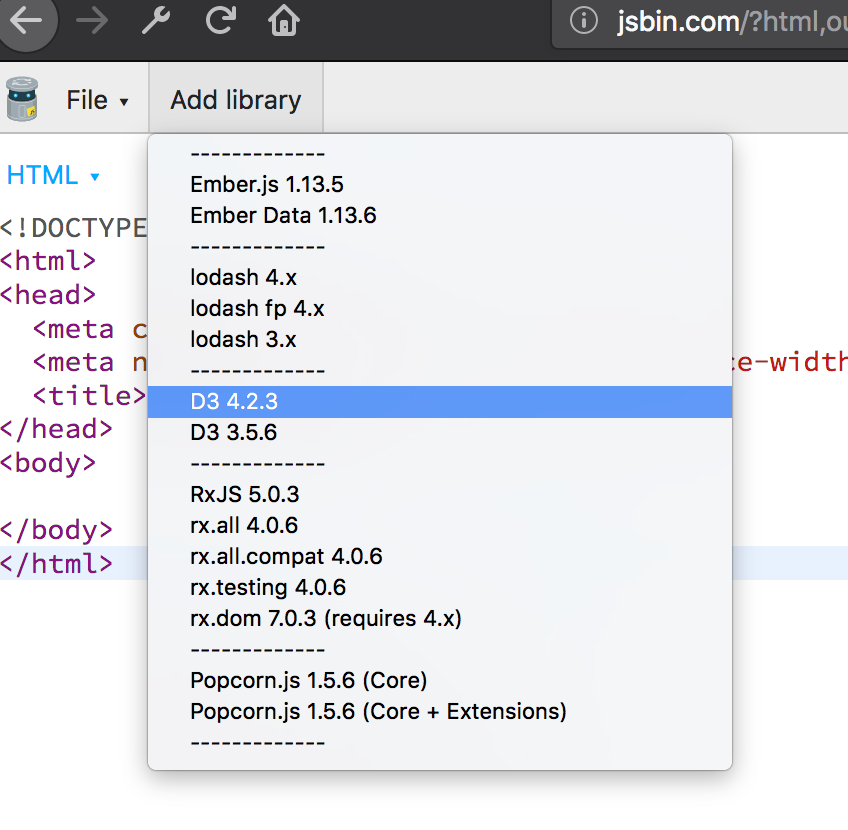Close the Add library menu button

[x=236, y=99]
